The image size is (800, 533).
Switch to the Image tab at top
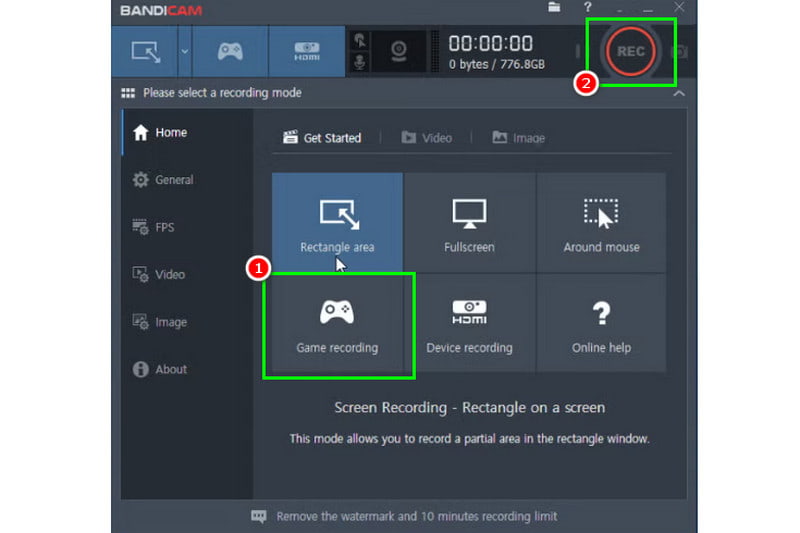point(518,138)
